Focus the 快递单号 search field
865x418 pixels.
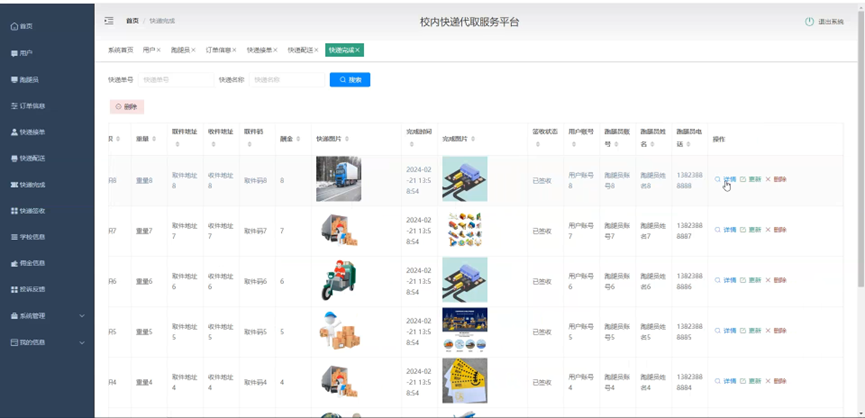176,80
